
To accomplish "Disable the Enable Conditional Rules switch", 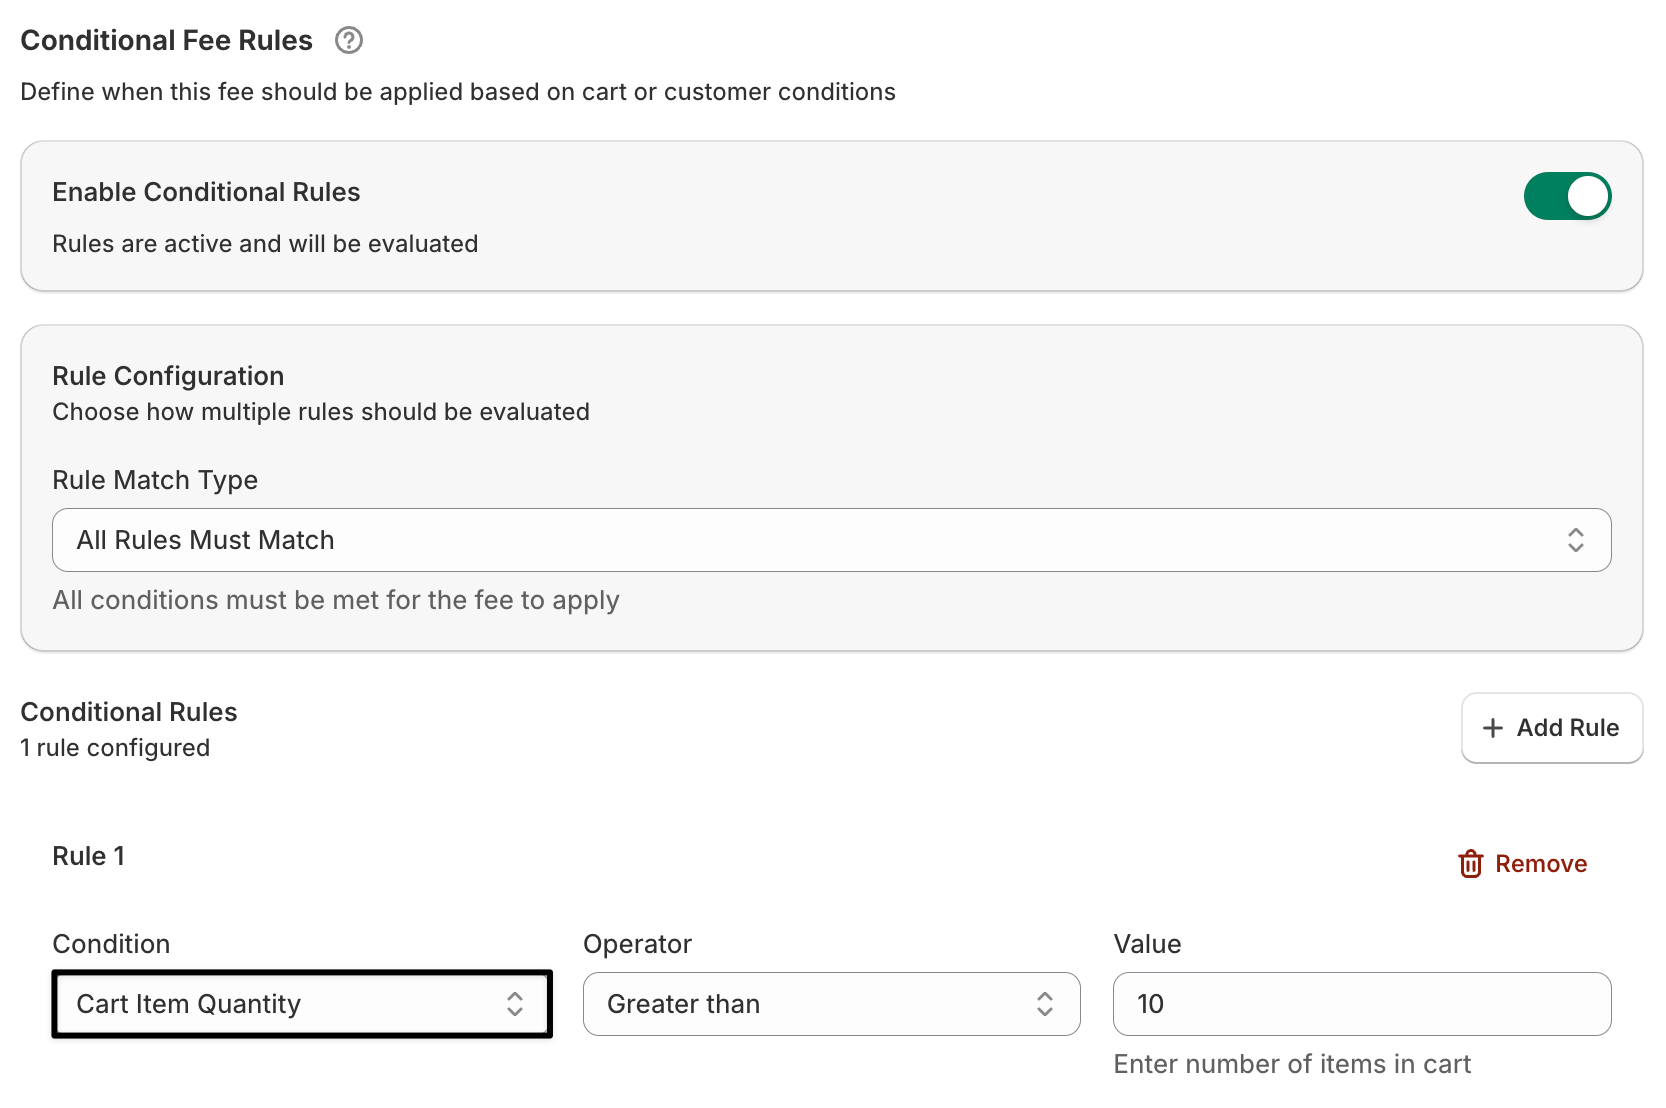I will point(1566,196).
